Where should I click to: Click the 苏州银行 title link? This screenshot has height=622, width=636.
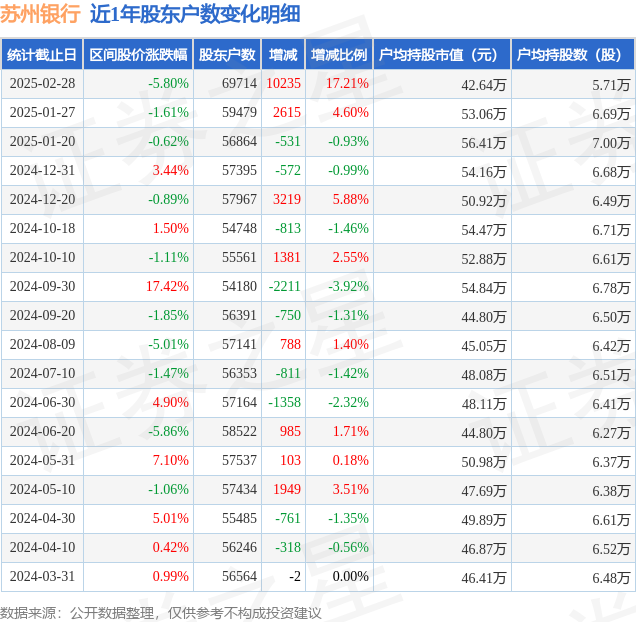(x=41, y=14)
